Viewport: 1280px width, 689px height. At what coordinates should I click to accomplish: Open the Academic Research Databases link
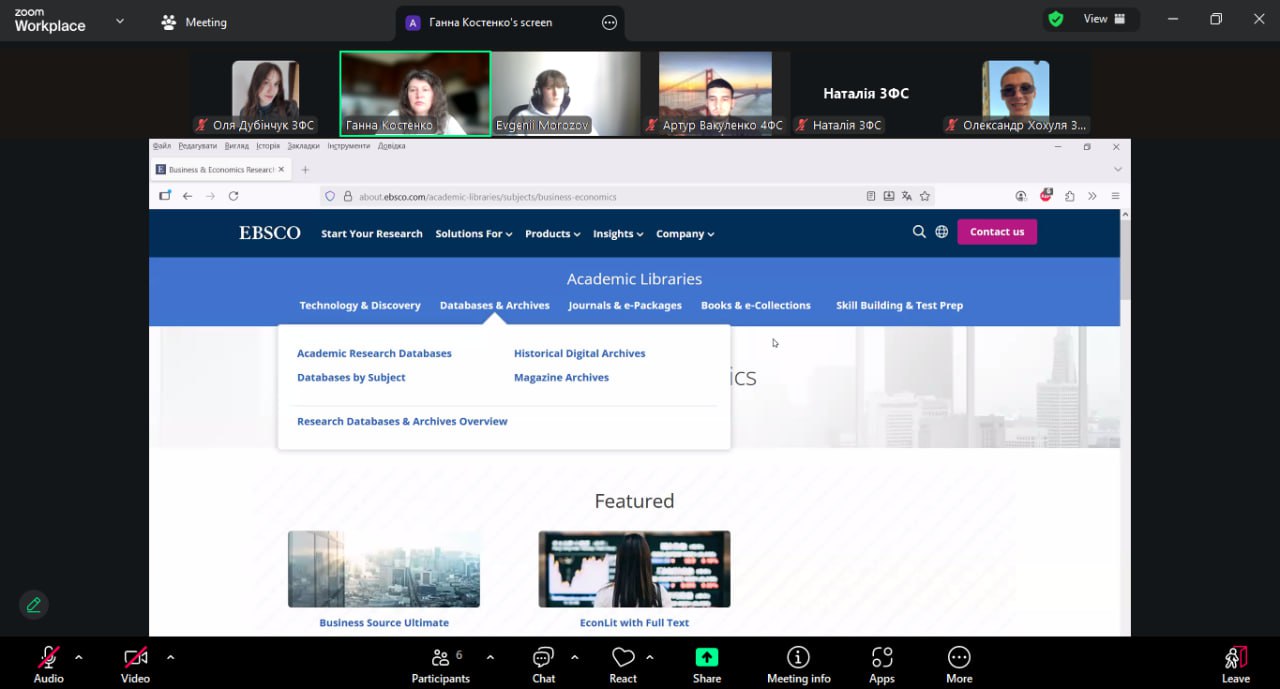[374, 353]
